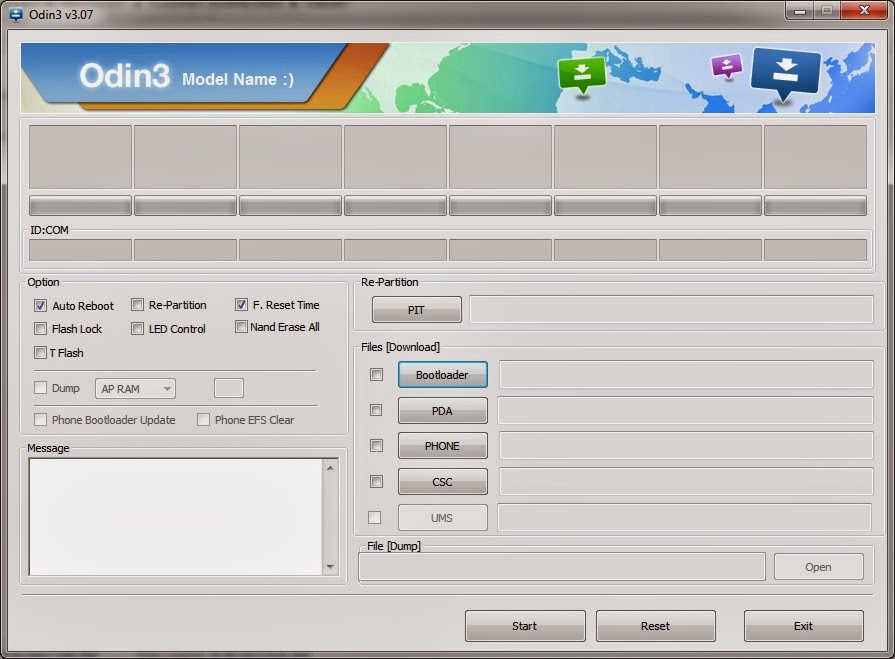Choose a PDA file via PDA button
This screenshot has height=659, width=895.
(442, 411)
